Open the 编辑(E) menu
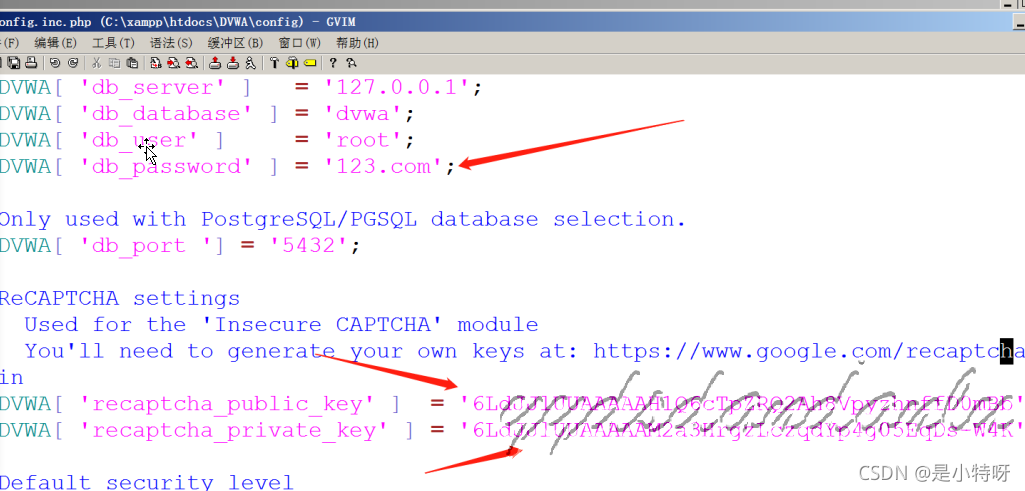The width and height of the screenshot is (1025, 491). [56, 43]
